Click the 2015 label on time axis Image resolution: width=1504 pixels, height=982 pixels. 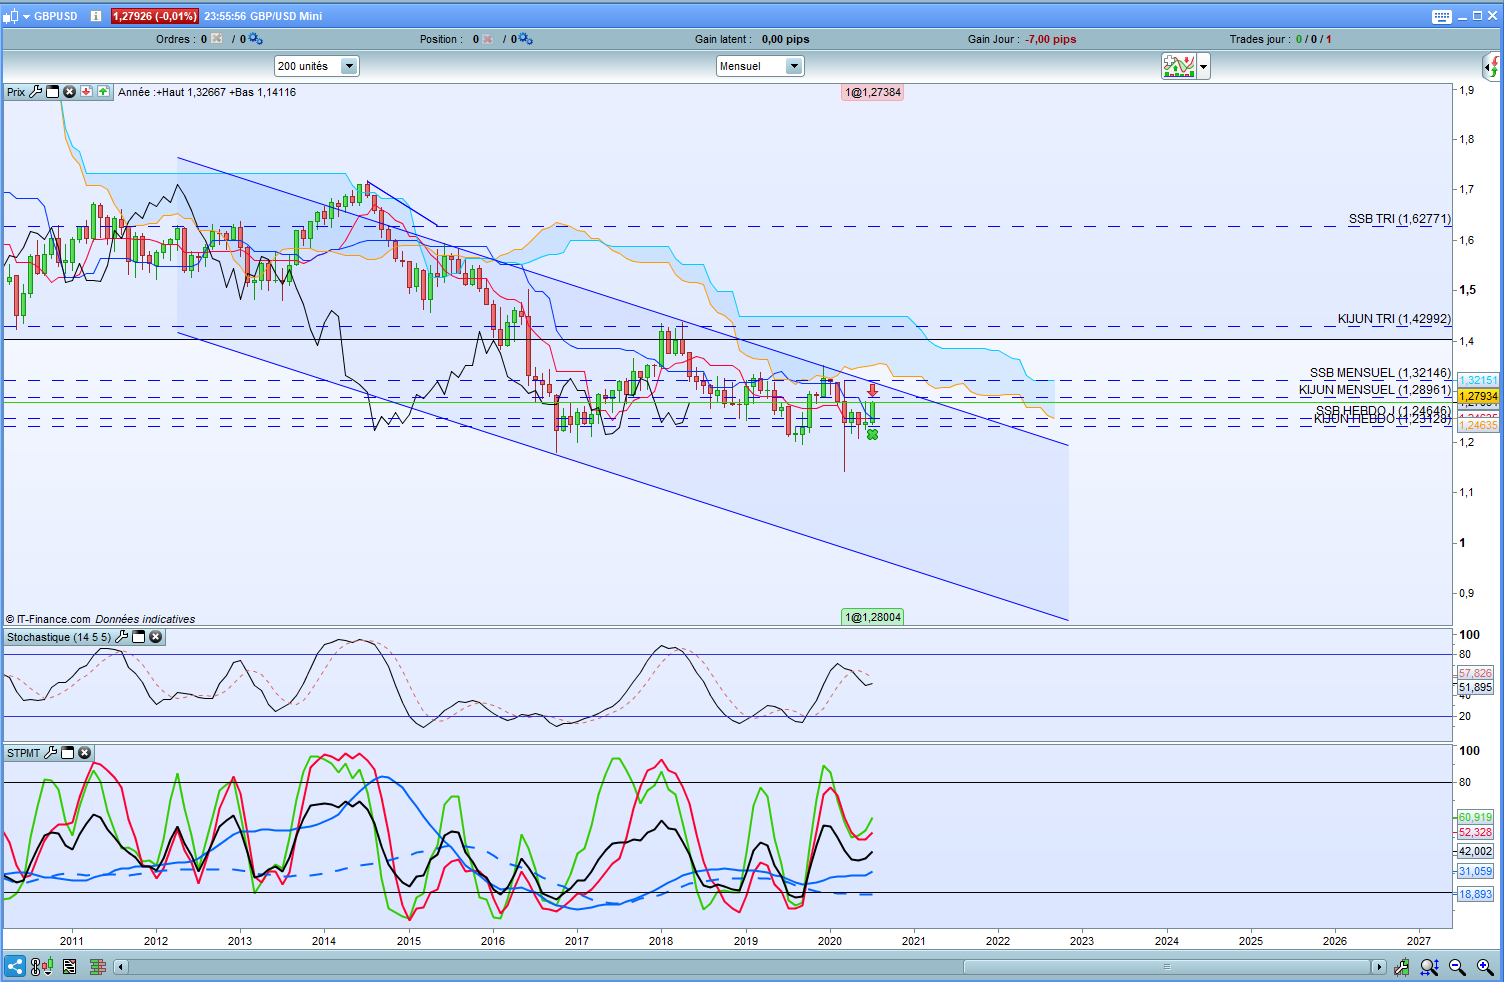409,941
